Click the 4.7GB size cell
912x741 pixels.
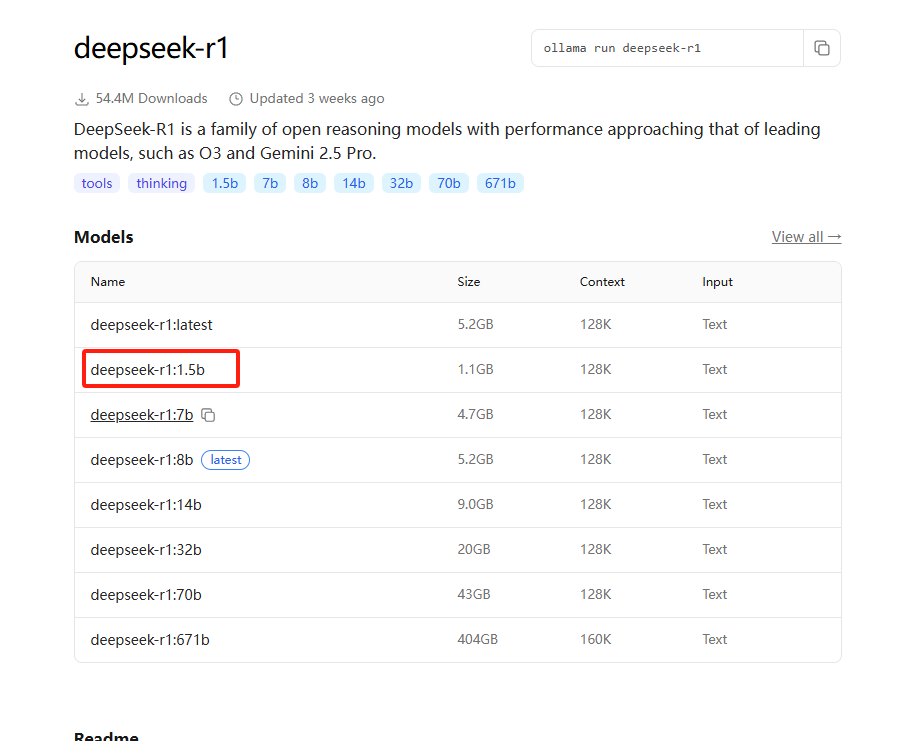[475, 414]
